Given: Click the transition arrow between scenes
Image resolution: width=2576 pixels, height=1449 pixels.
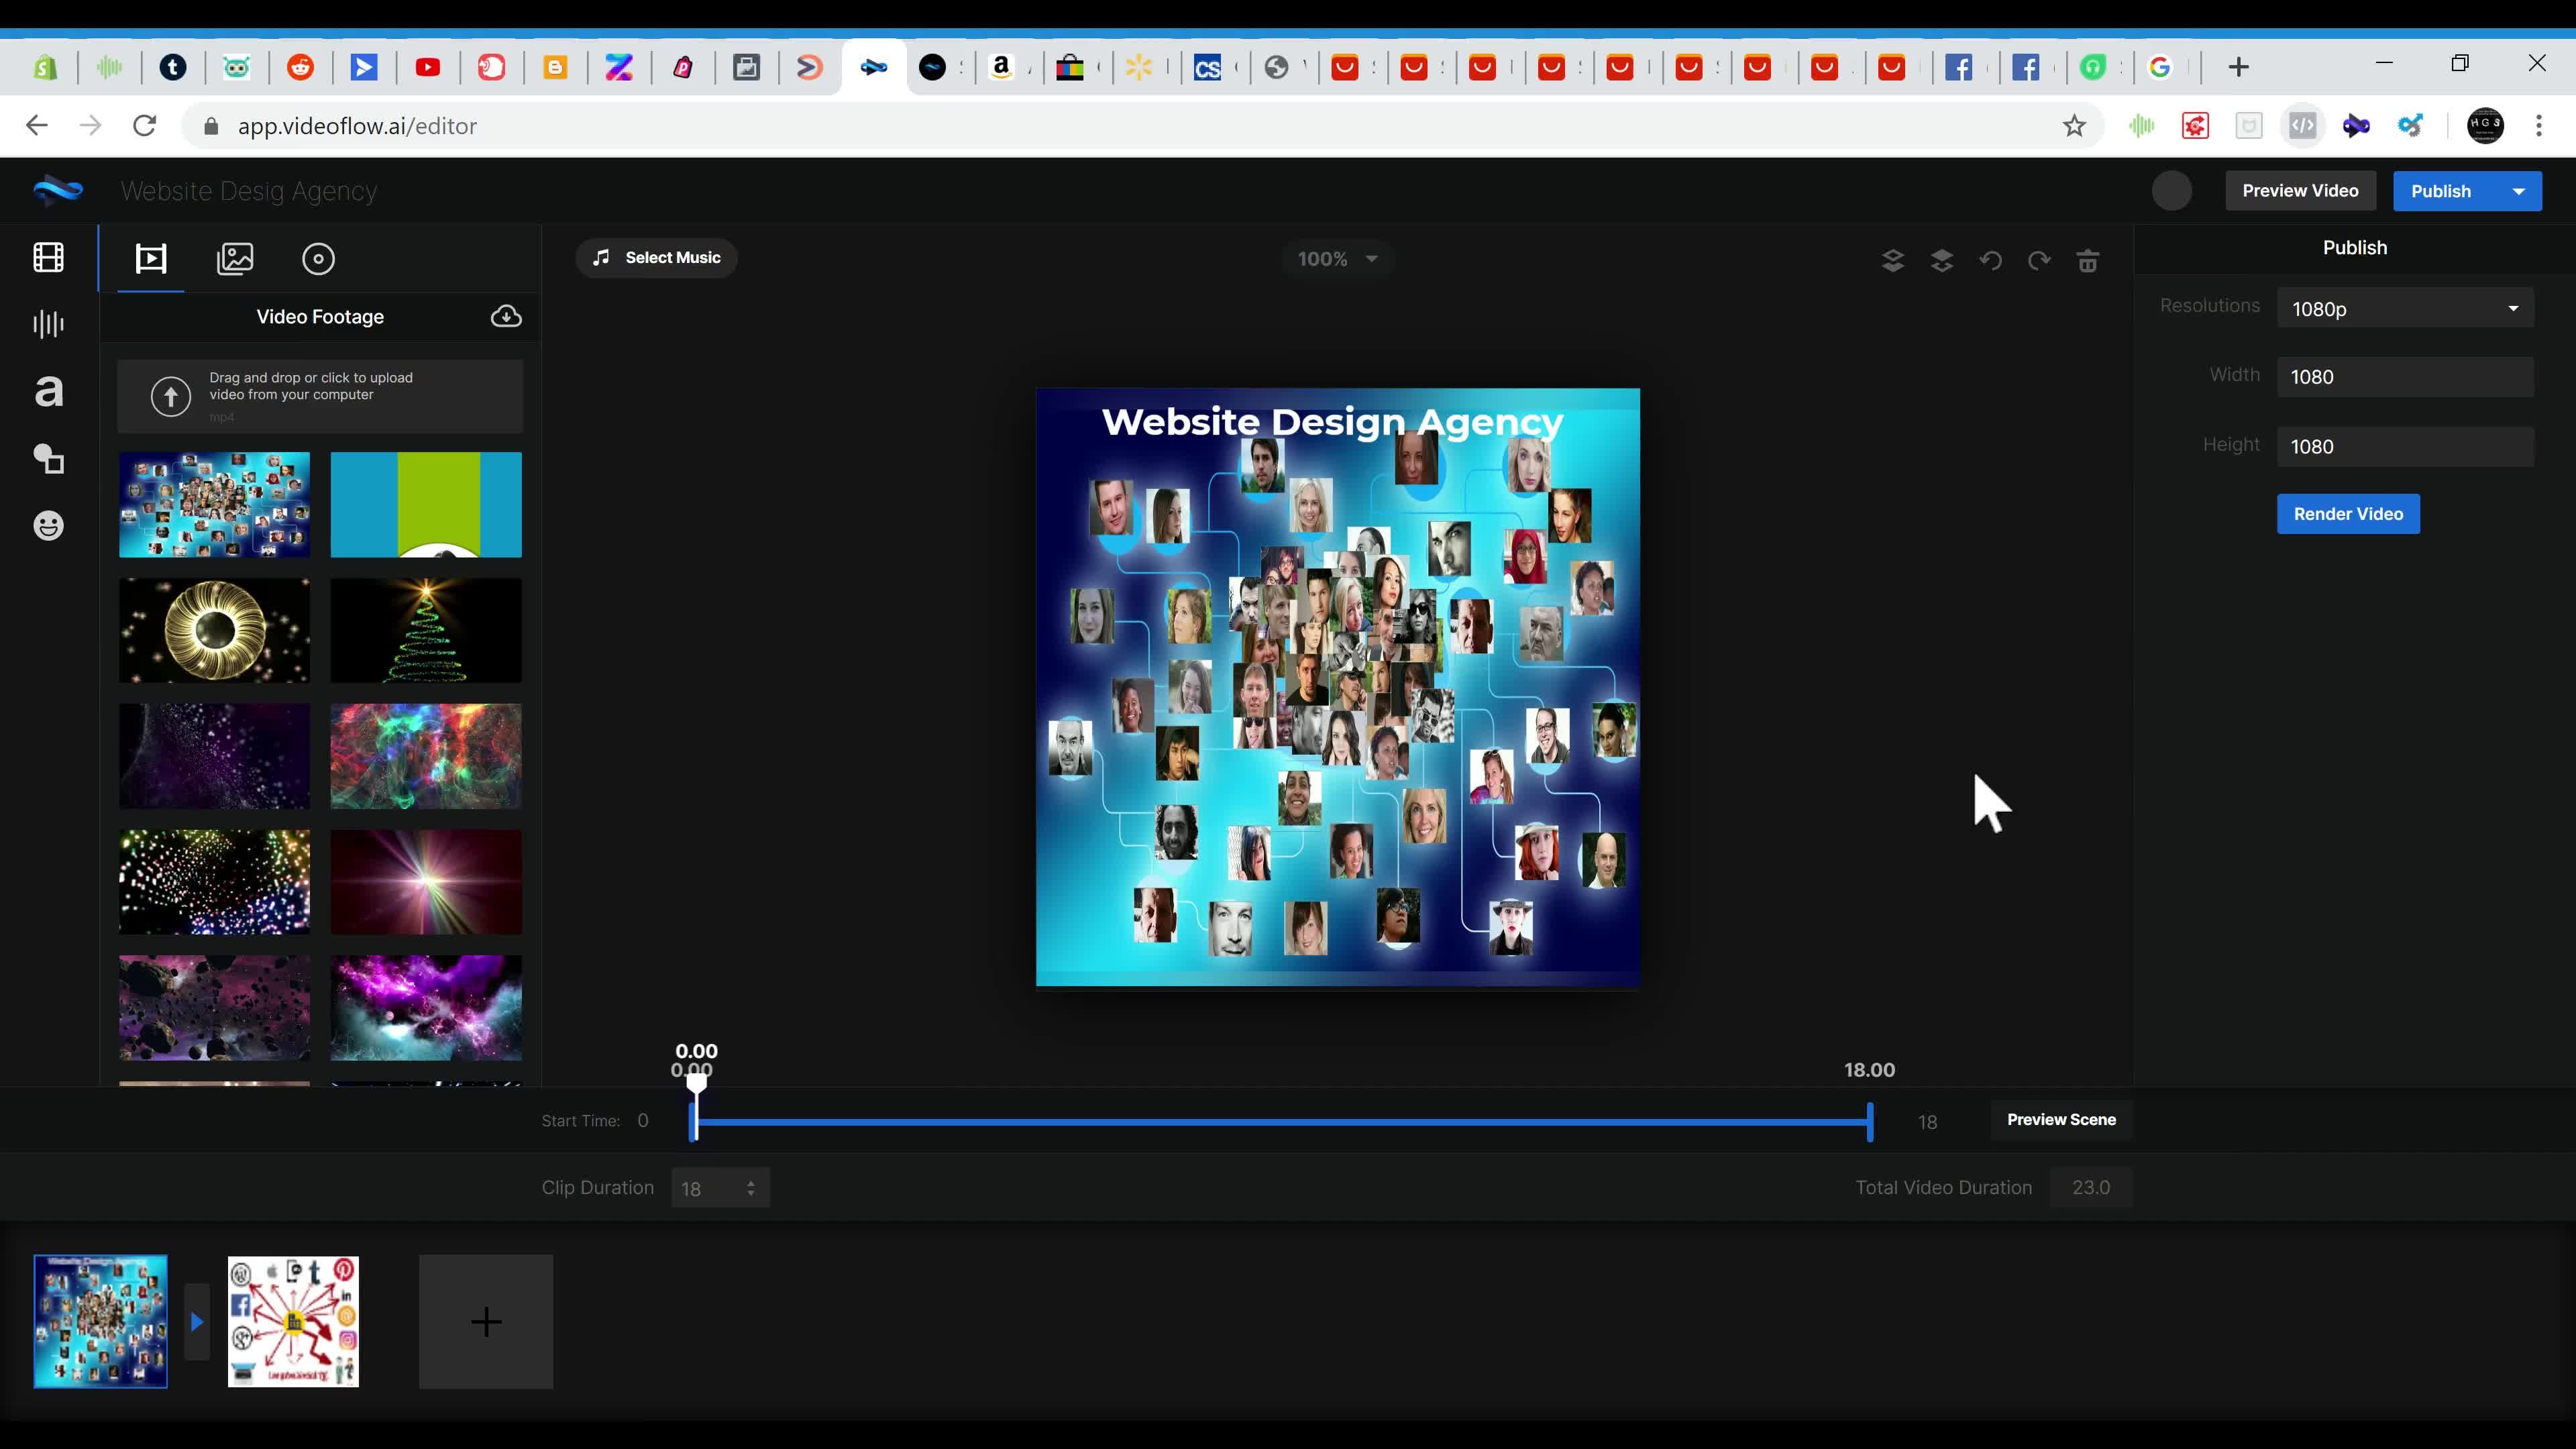Looking at the screenshot, I should [x=197, y=1321].
